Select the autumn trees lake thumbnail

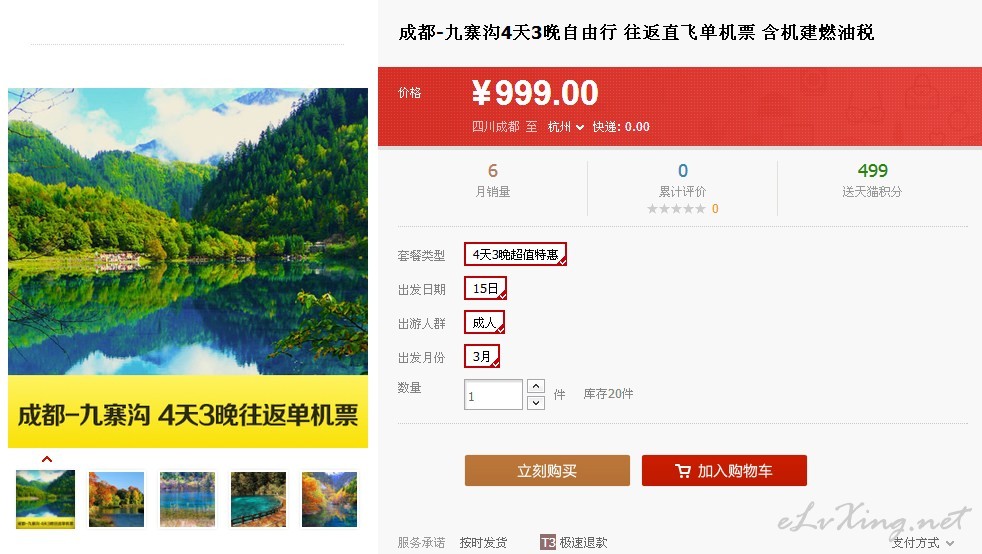click(x=116, y=500)
